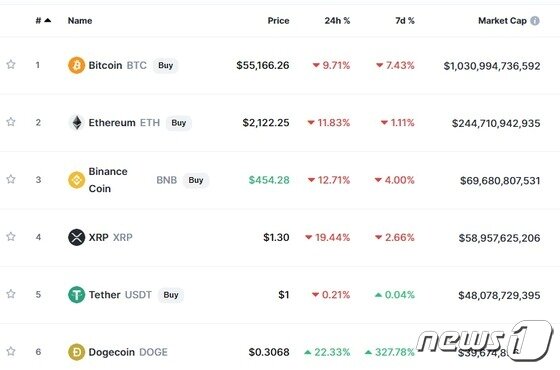Open the Market Cap info icon
Image resolution: width=560 pixels, height=370 pixels.
(535, 21)
